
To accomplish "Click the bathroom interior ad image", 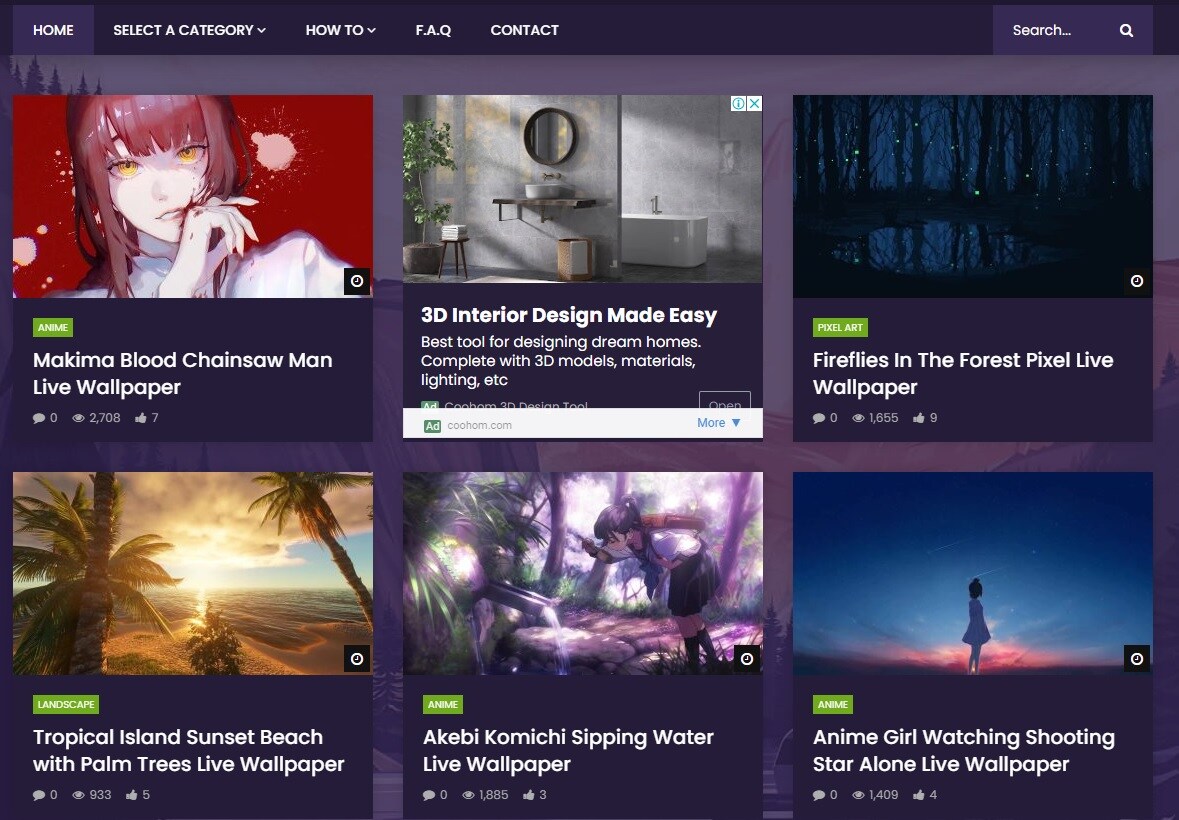I will [x=583, y=189].
